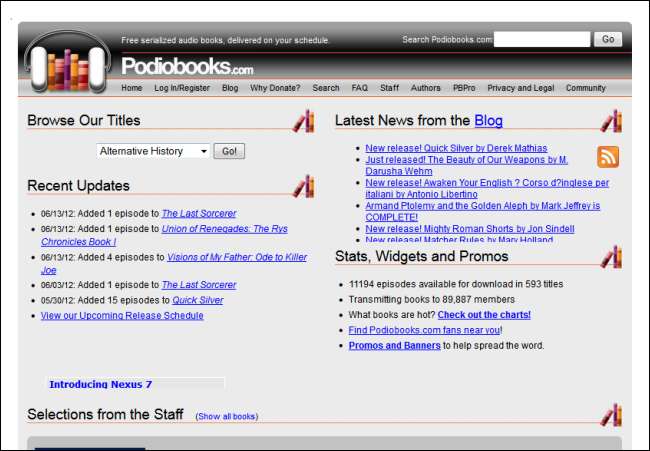This screenshot has height=451, width=650.
Task: Open the first The Last Sorcerer link dated 06/13/12
Action: (199, 213)
